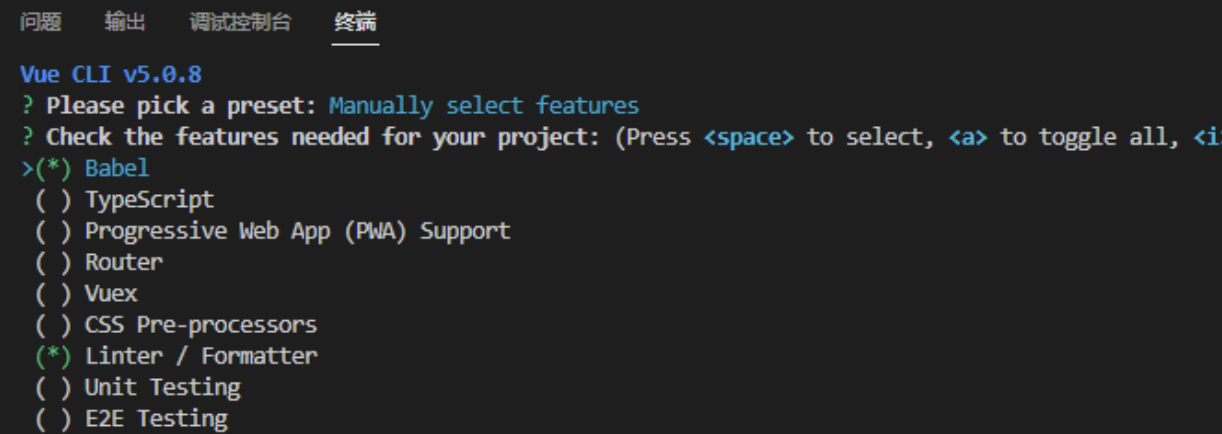
Task: Click the <space> key hint in prompt
Action: pos(749,137)
